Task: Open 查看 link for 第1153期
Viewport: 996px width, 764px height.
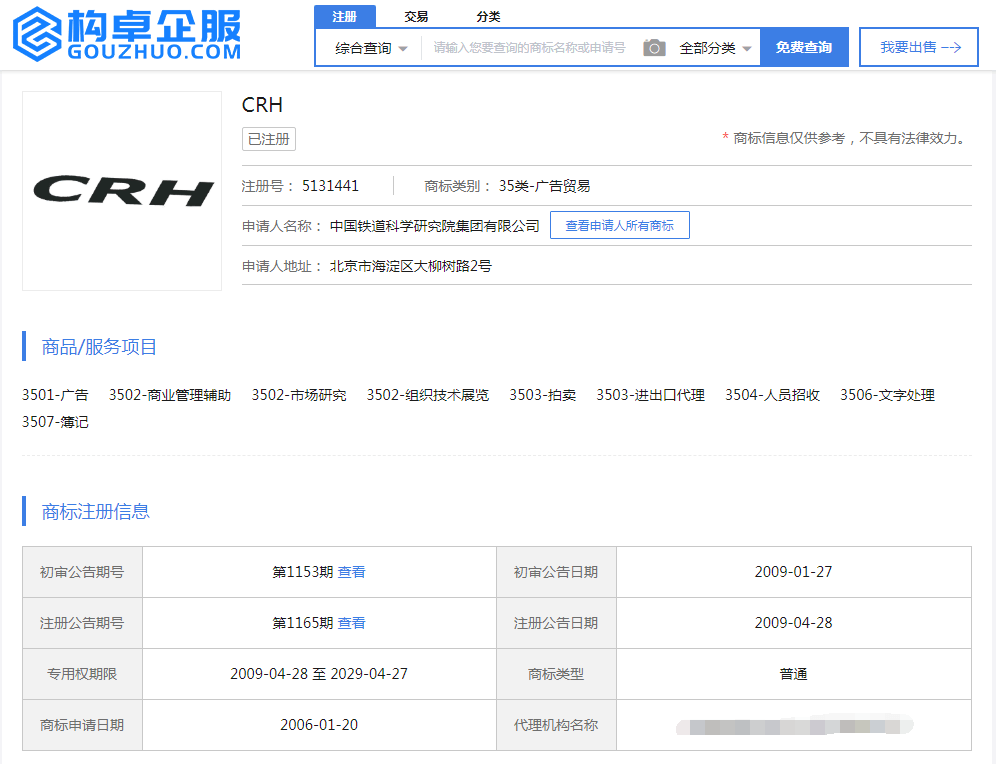Action: coord(351,572)
